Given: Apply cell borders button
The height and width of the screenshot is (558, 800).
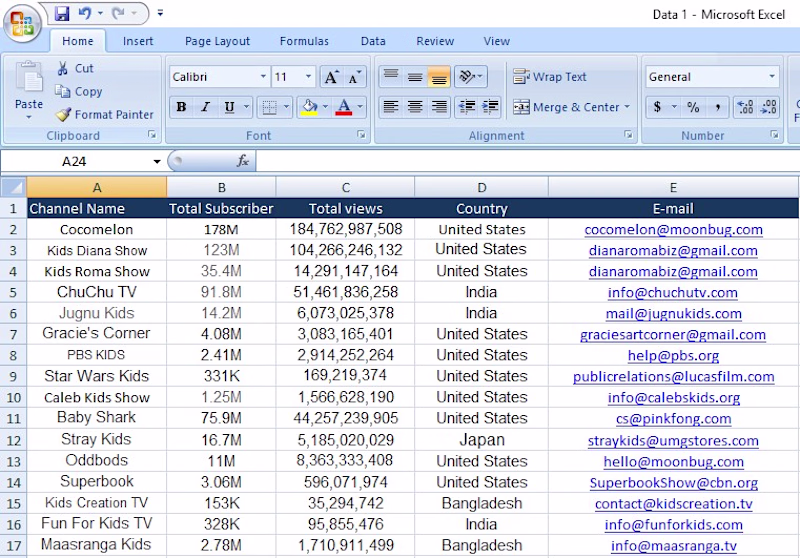Looking at the screenshot, I should coord(269,107).
